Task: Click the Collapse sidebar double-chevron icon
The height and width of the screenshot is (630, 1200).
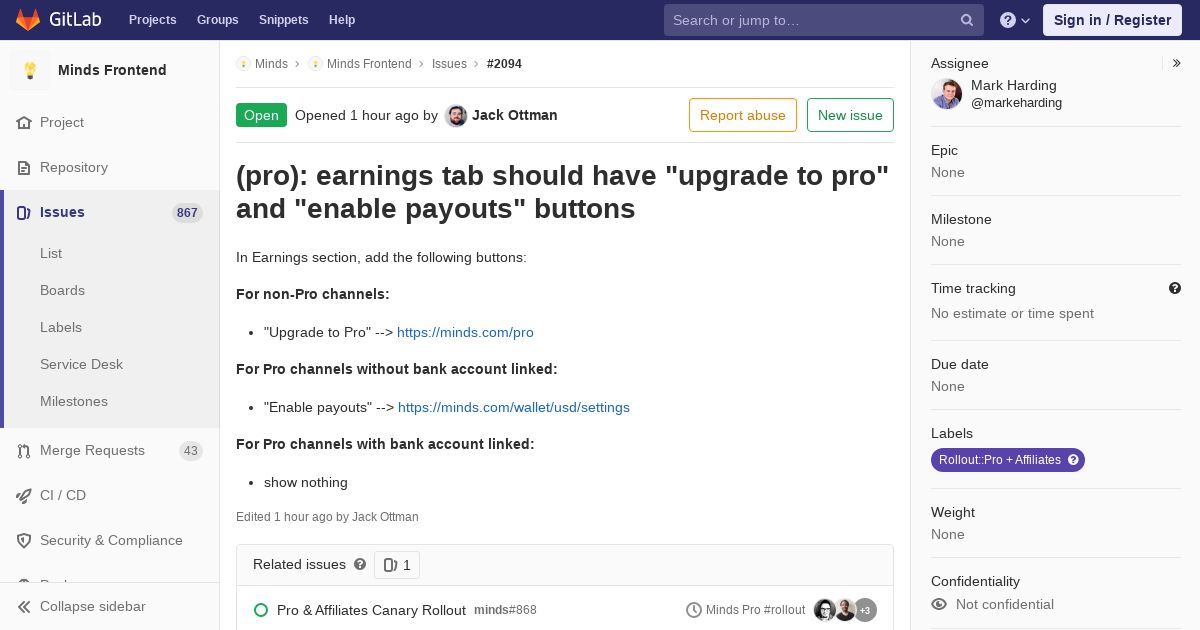Action: 24,607
